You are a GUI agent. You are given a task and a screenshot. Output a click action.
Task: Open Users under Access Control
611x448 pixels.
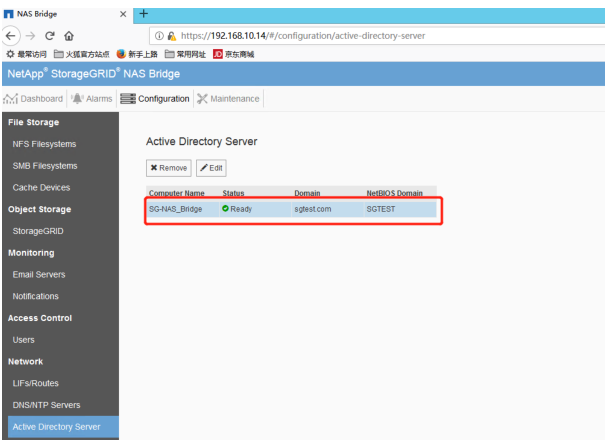coord(23,340)
